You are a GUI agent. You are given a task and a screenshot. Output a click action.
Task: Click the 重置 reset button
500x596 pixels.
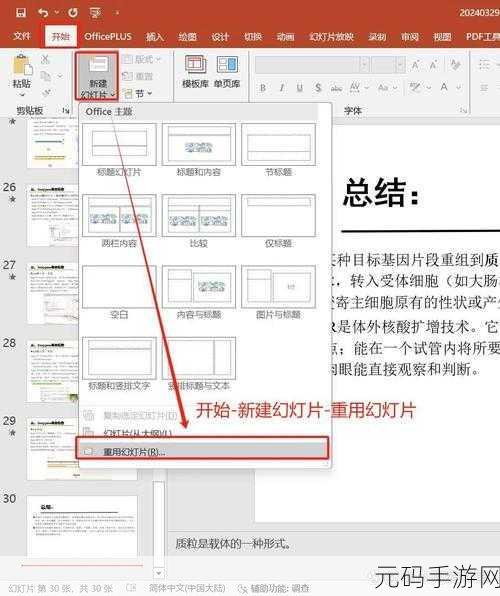point(138,76)
